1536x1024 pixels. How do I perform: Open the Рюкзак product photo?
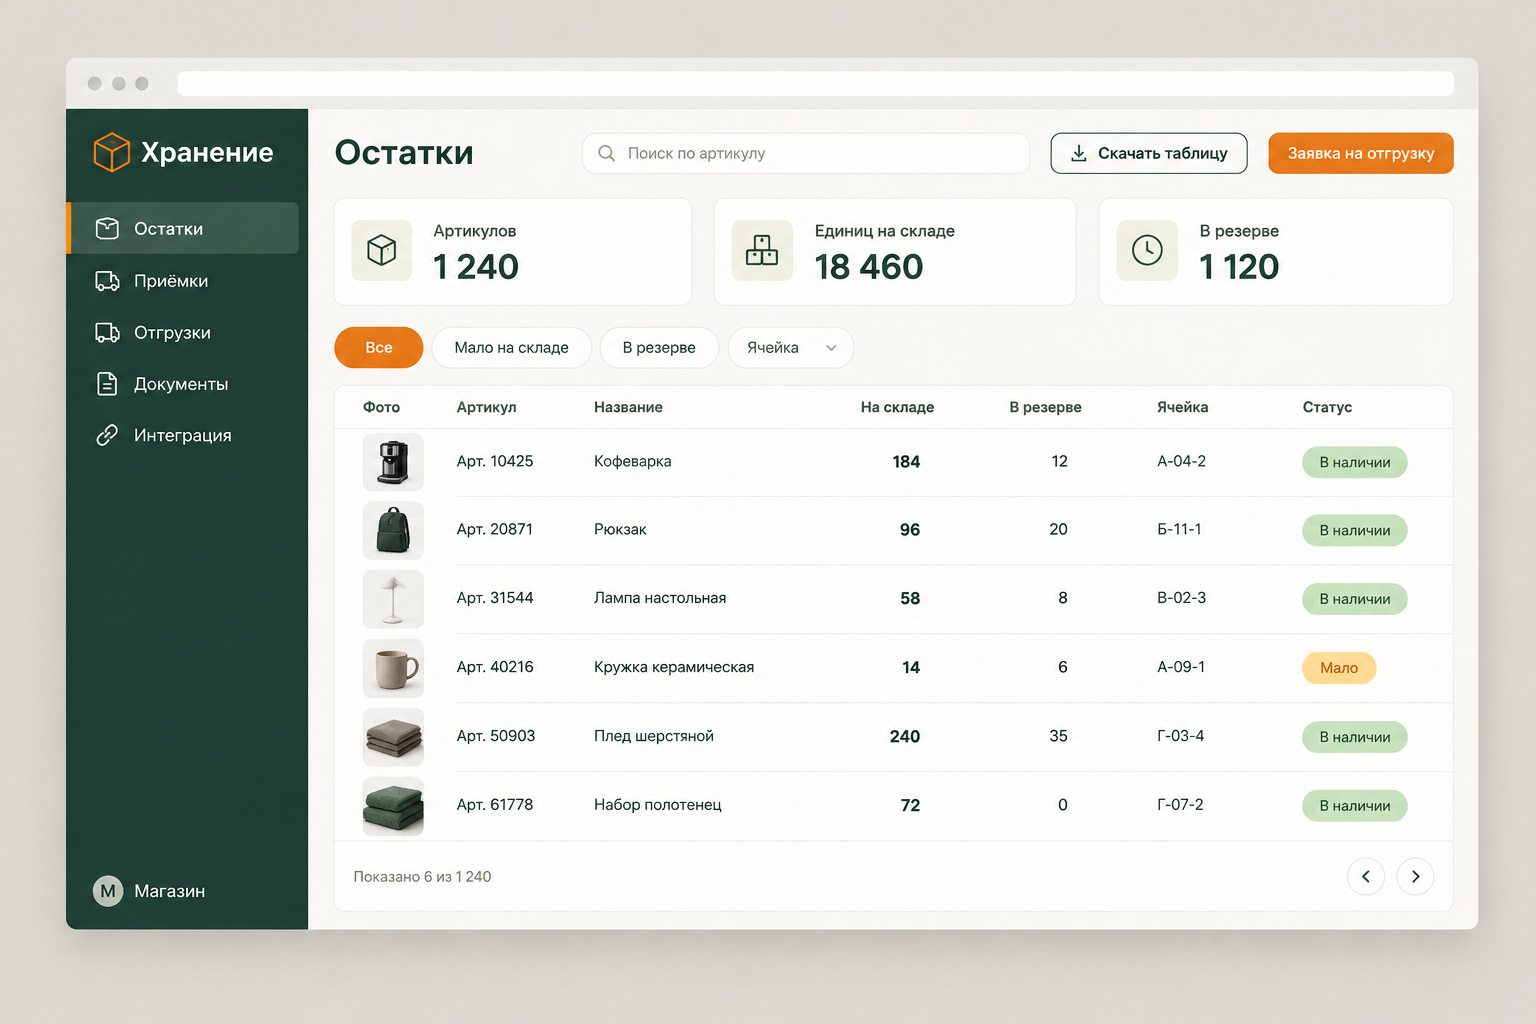[x=393, y=530]
